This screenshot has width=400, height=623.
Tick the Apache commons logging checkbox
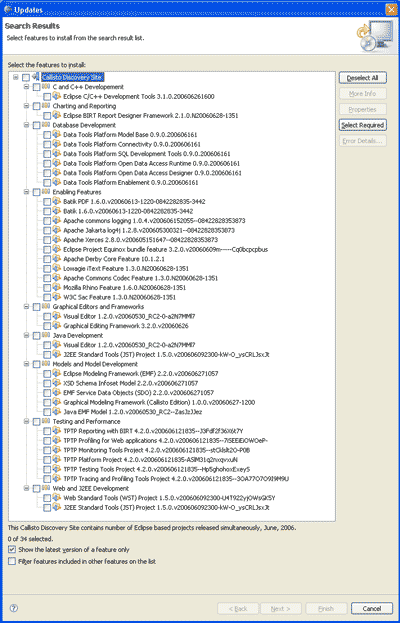47,221
